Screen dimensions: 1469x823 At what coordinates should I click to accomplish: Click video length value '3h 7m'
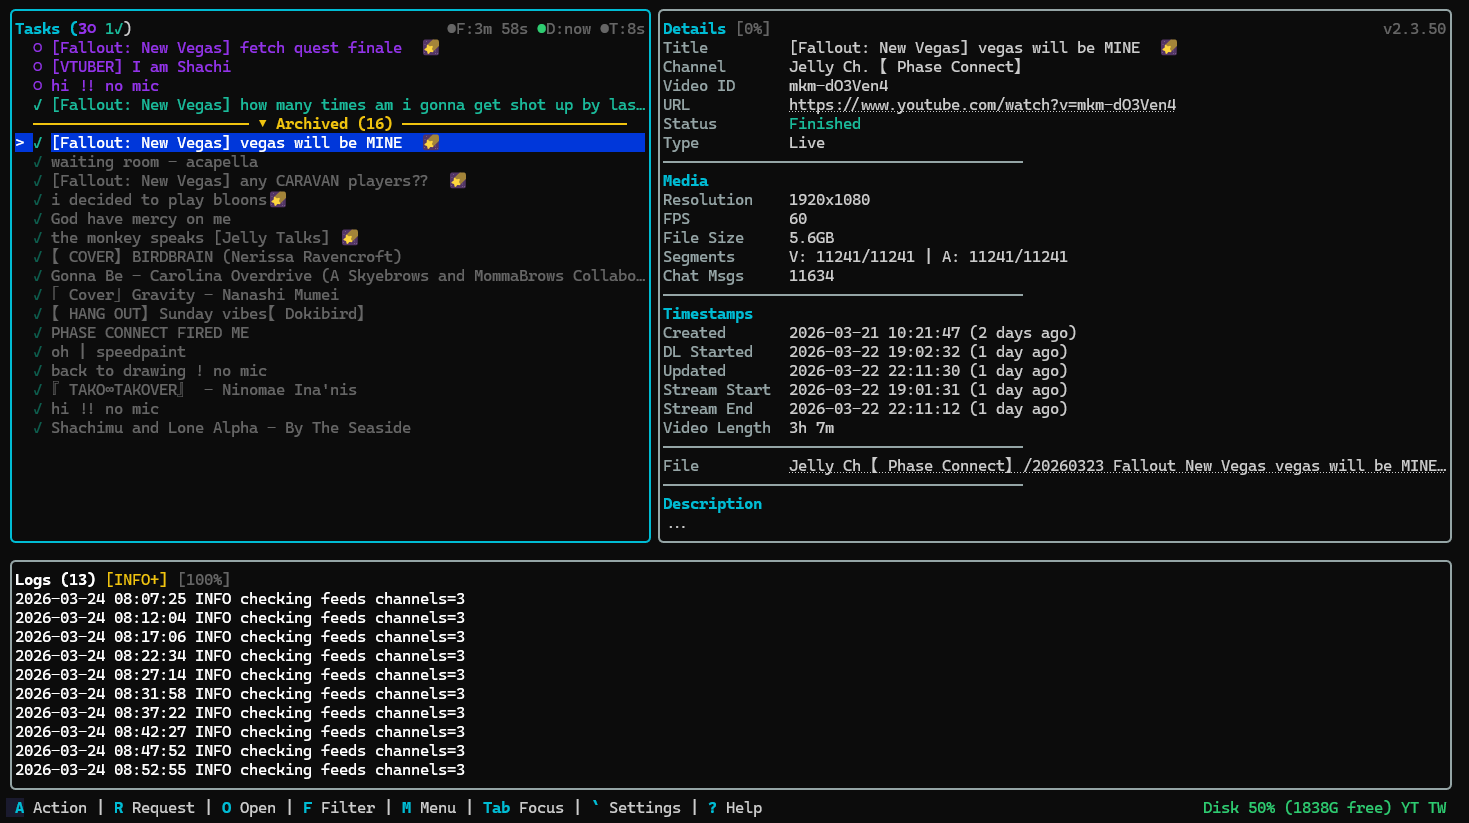[x=811, y=428]
